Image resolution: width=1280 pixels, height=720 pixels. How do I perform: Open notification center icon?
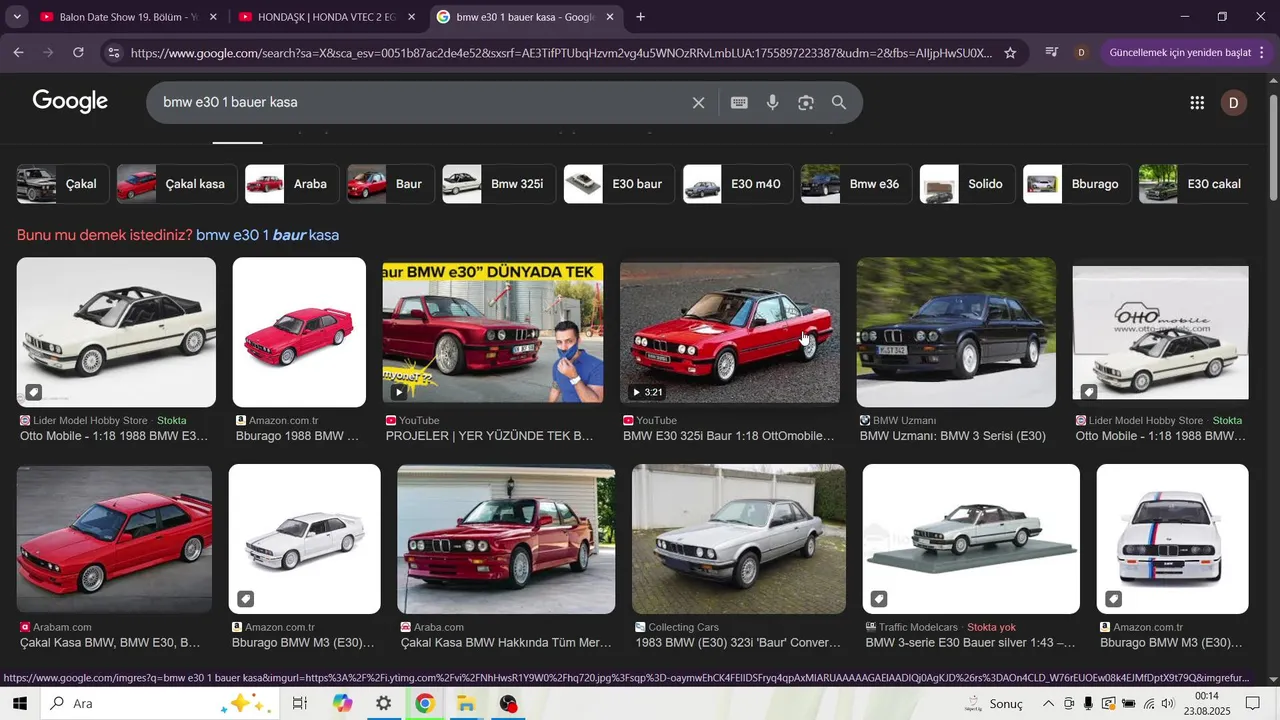click(x=1253, y=703)
